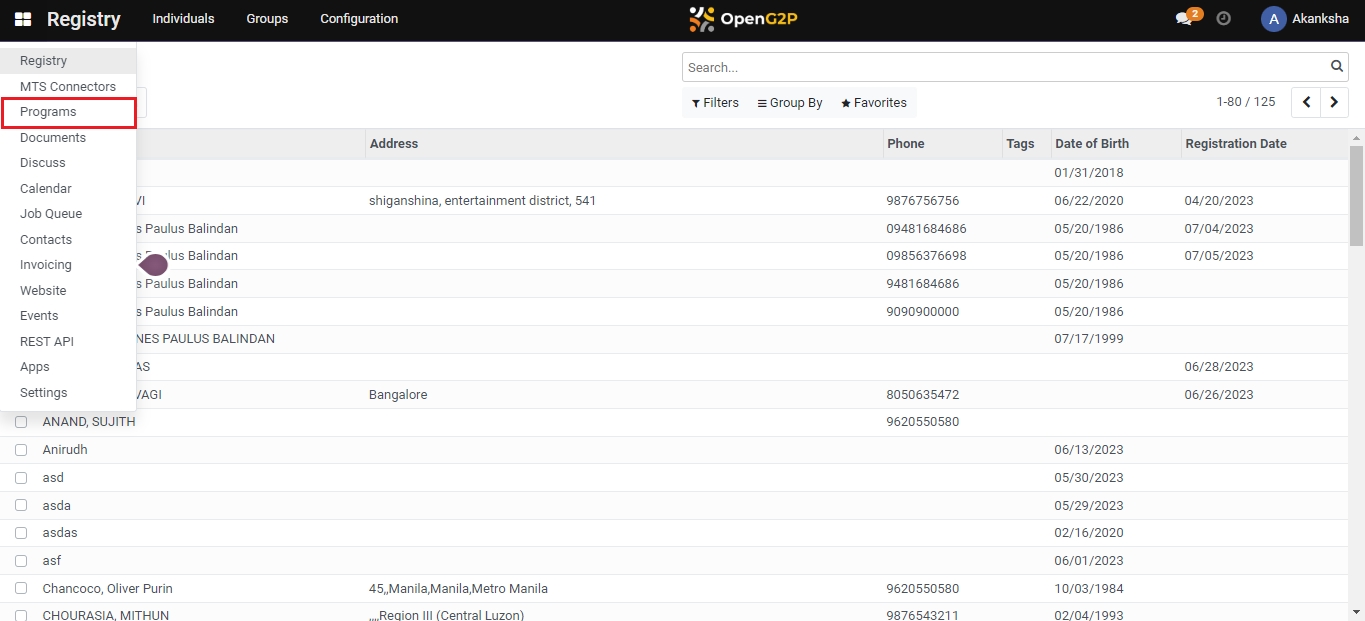Open the Group By dropdown
This screenshot has height=621, width=1365.
click(790, 103)
